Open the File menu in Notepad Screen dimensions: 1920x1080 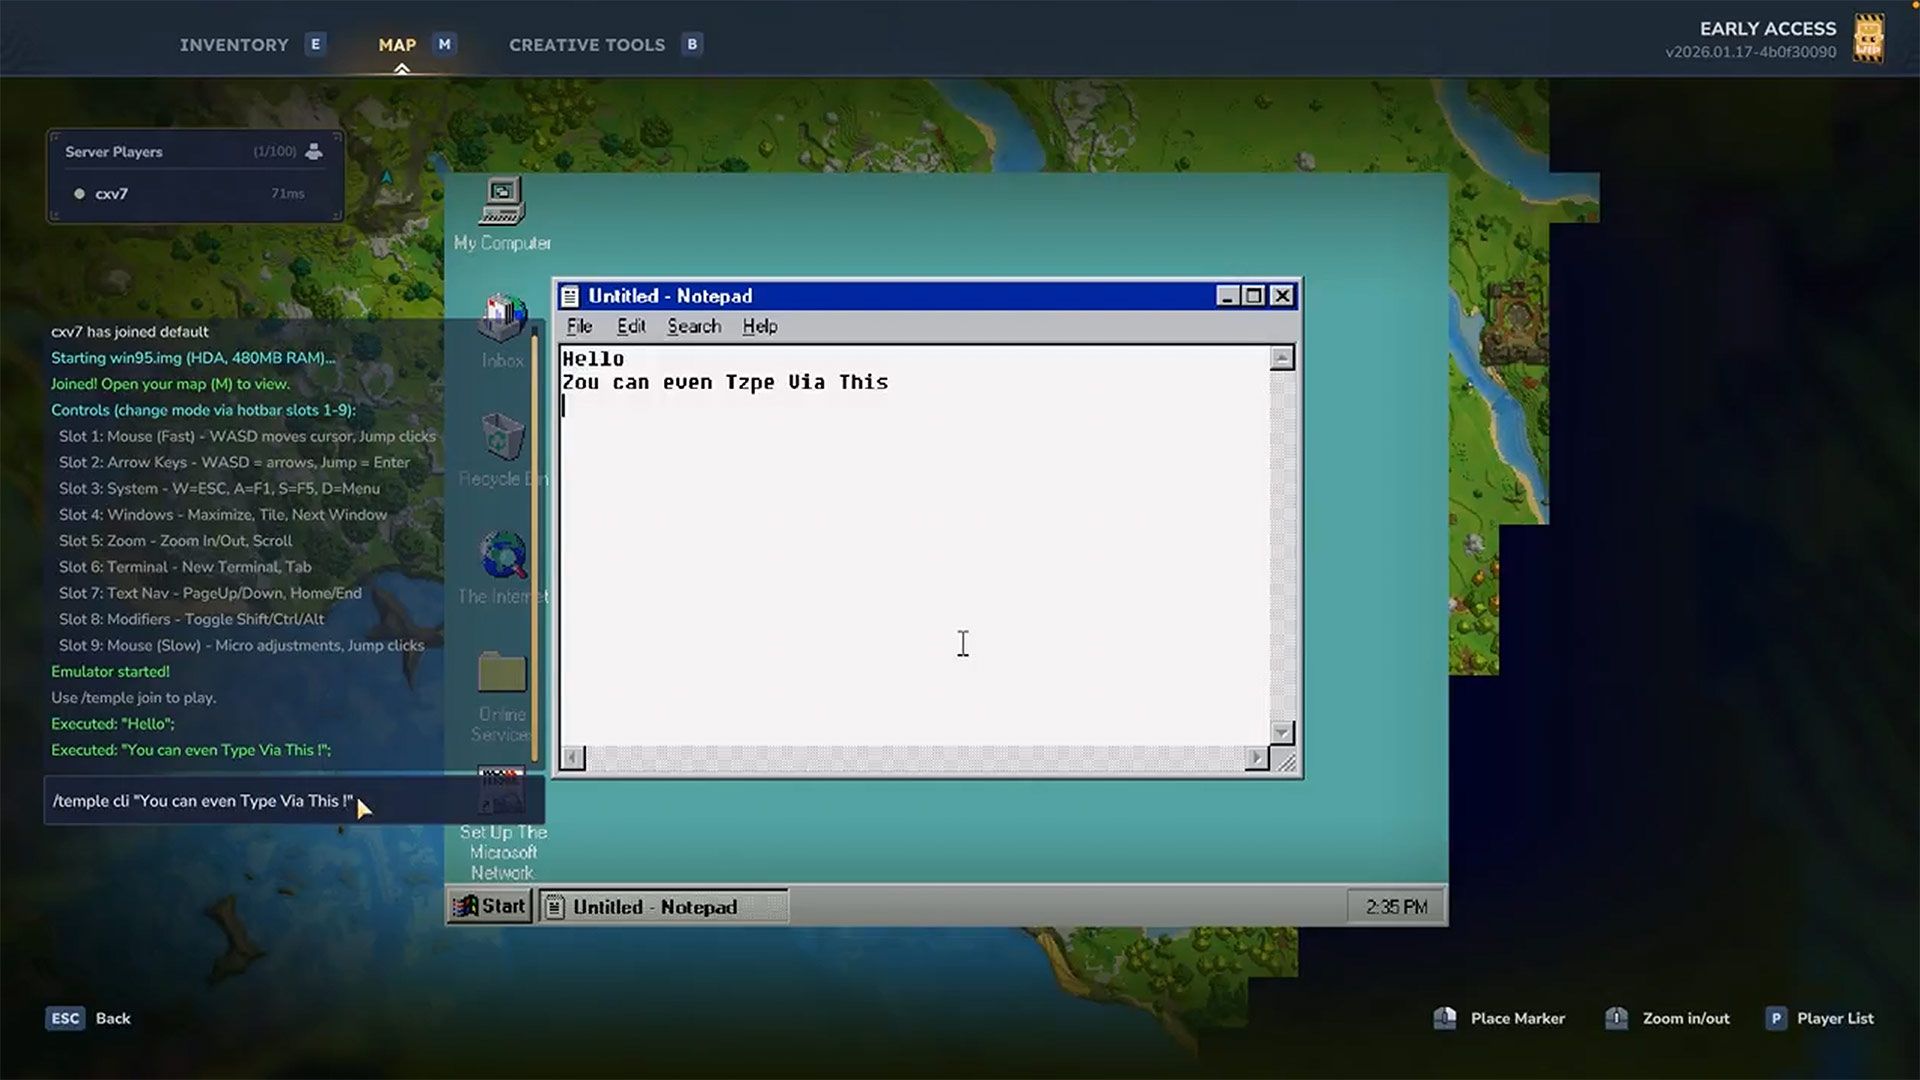point(578,326)
